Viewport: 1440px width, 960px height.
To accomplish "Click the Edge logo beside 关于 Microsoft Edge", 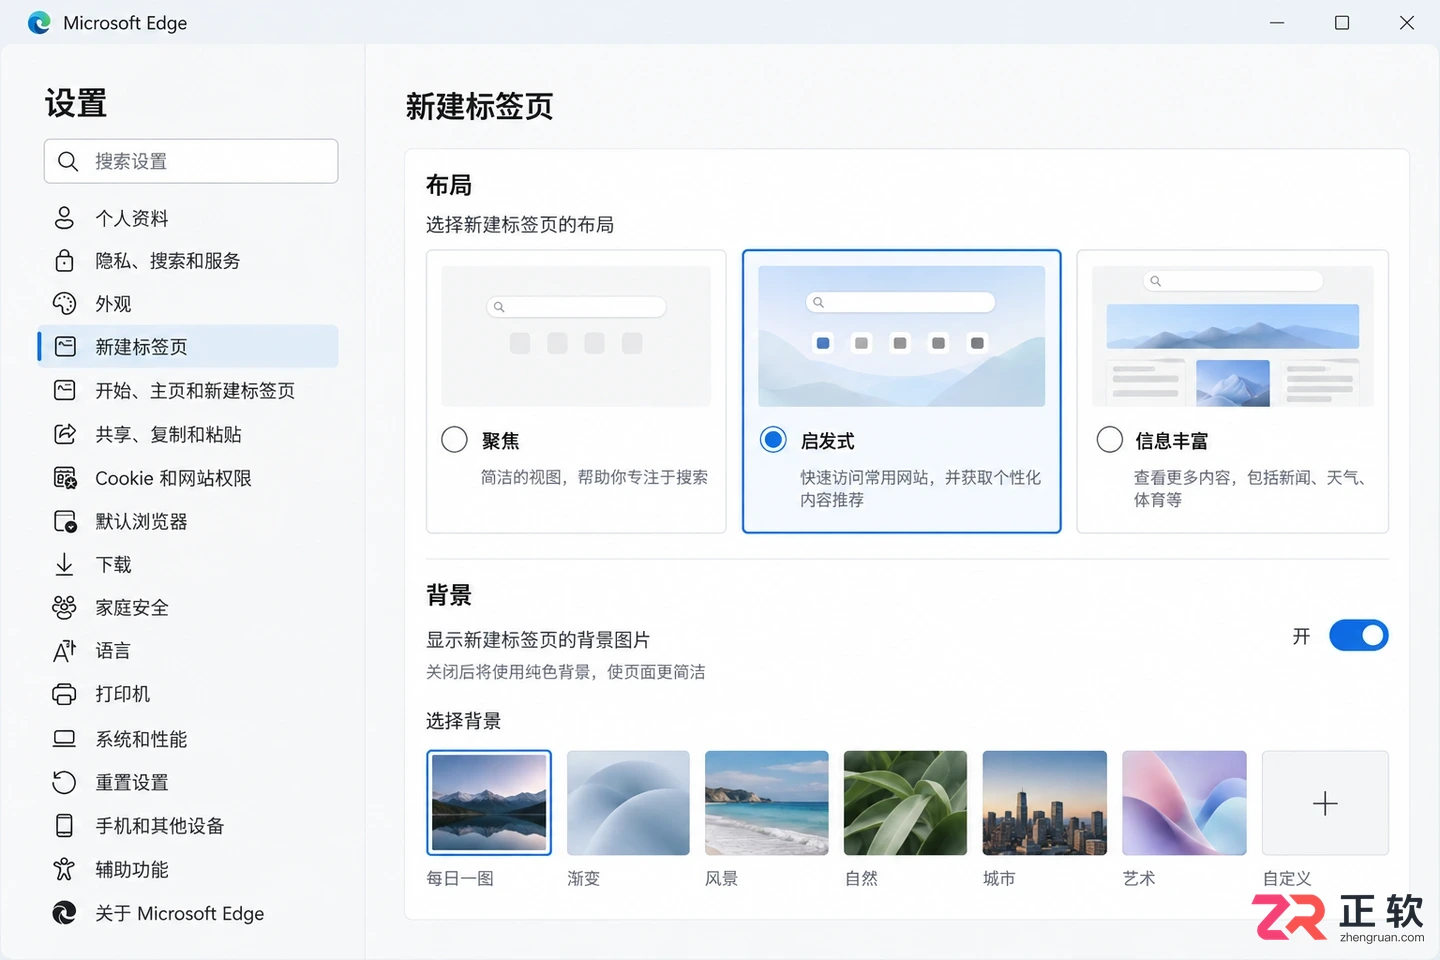I will (x=64, y=913).
